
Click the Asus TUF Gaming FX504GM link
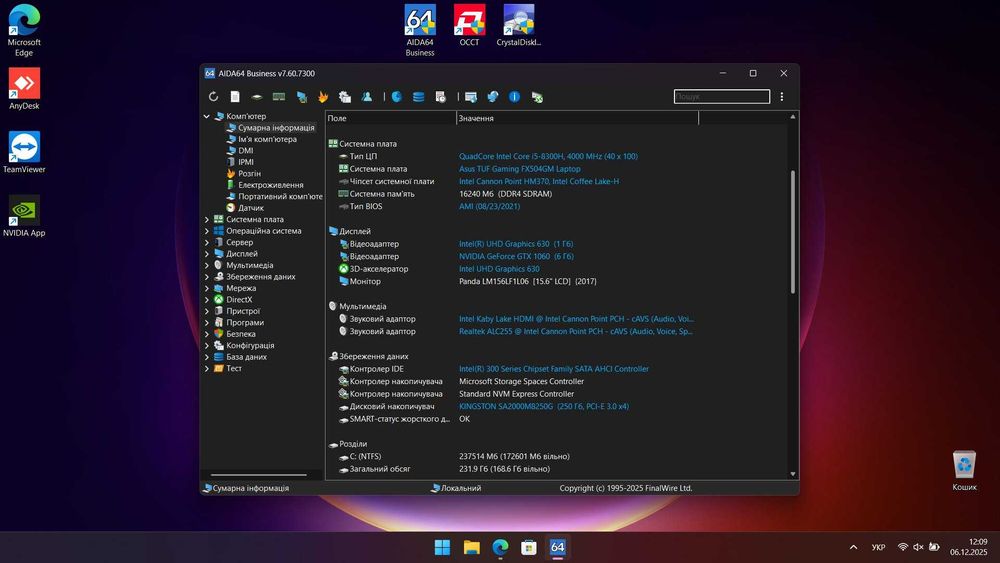[520, 169]
